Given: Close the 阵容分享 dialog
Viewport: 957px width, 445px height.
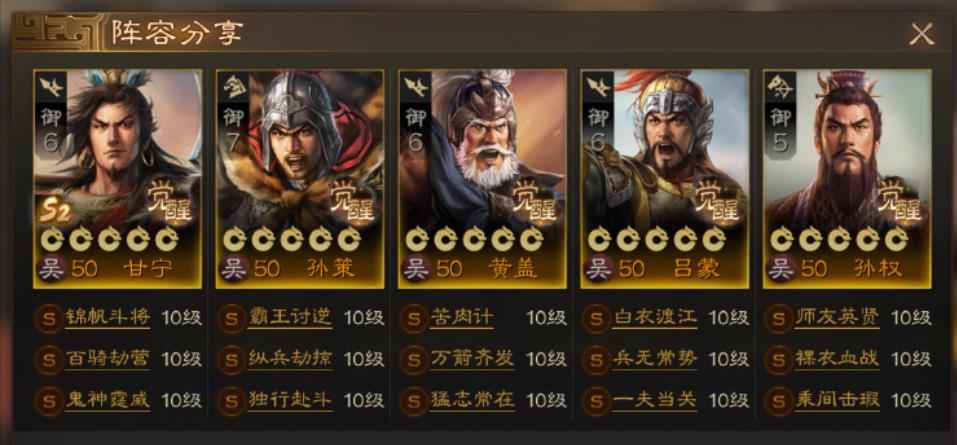Looking at the screenshot, I should point(921,34).
